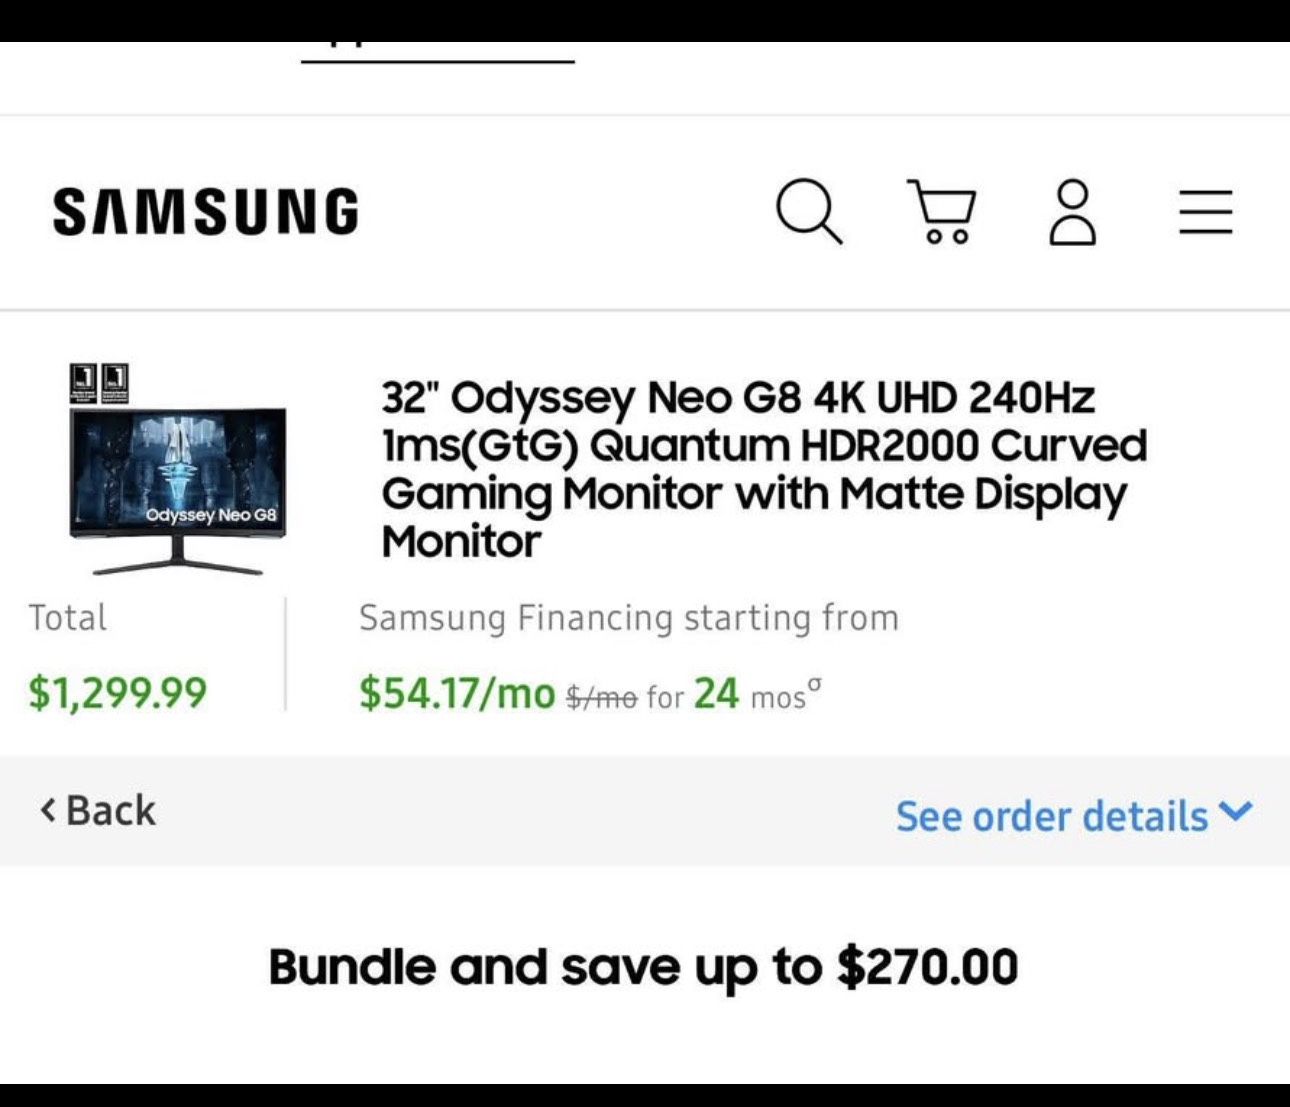Click the Samsung Financing starting from label
Screen dimensions: 1290x1107
(629, 618)
